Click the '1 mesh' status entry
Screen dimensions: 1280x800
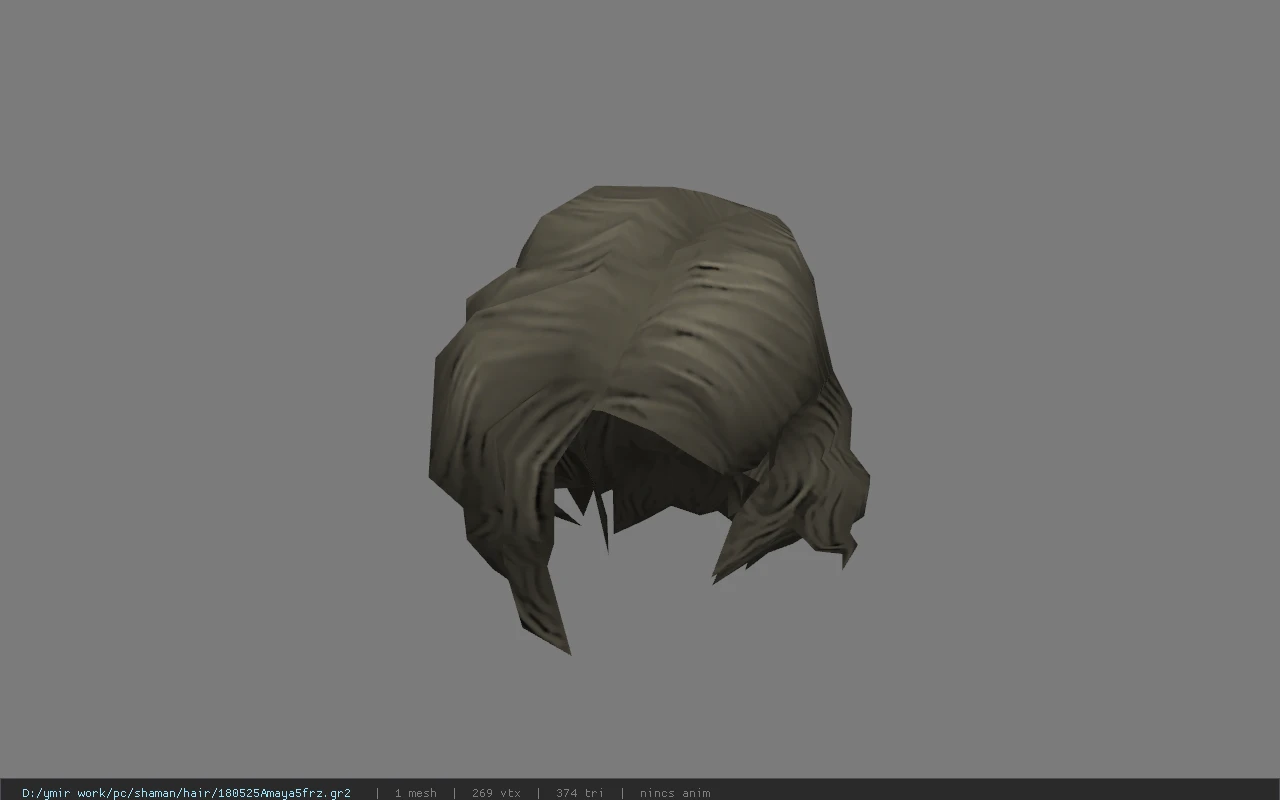click(415, 793)
